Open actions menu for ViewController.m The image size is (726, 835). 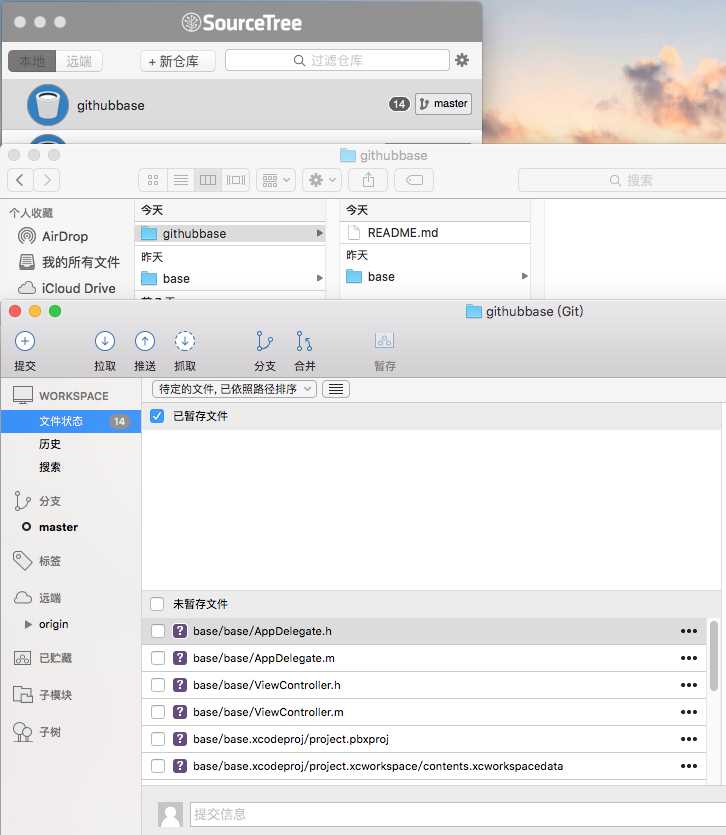(689, 712)
